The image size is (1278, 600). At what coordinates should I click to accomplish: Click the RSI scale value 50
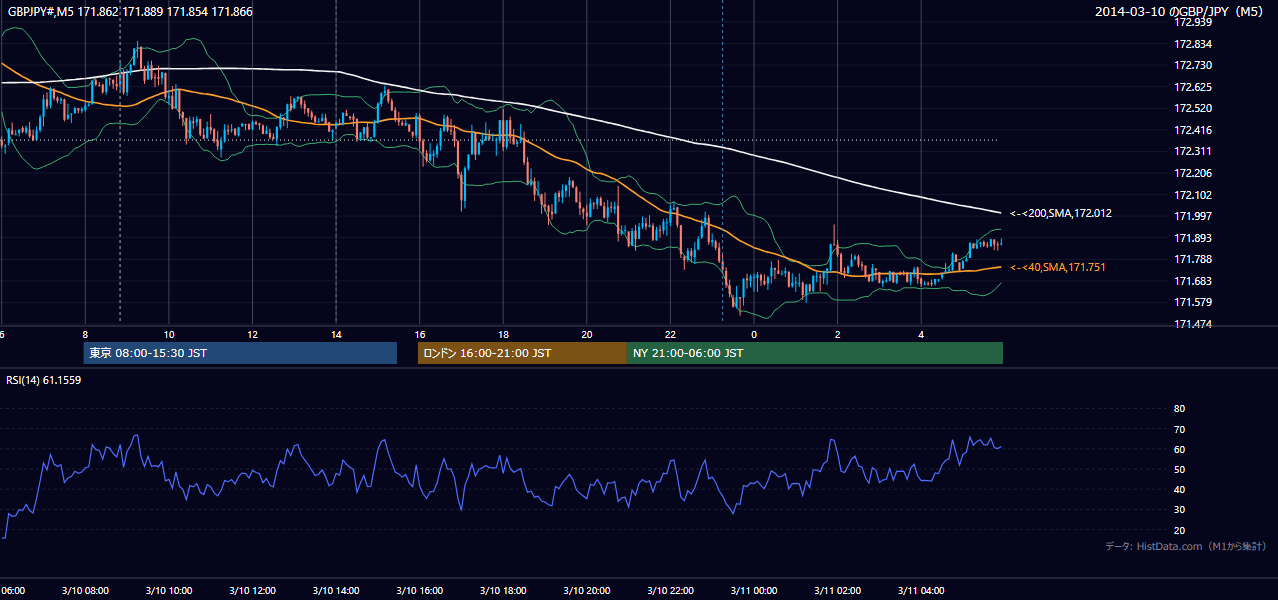pyautogui.click(x=1179, y=469)
